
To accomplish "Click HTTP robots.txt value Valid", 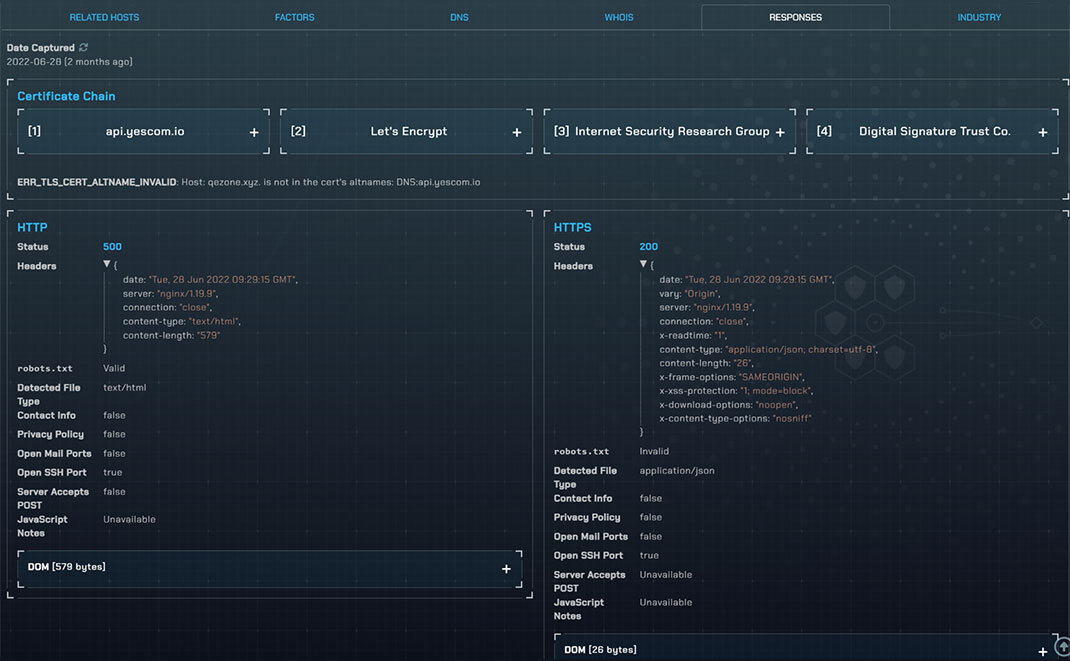I will [x=114, y=368].
